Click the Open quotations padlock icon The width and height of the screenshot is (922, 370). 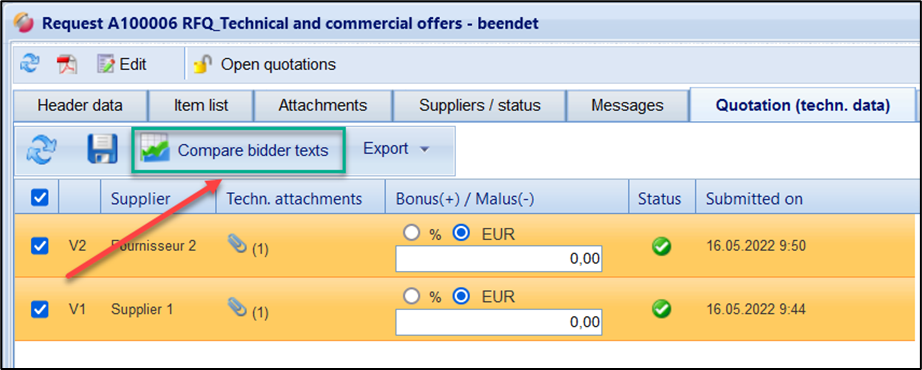click(x=203, y=64)
